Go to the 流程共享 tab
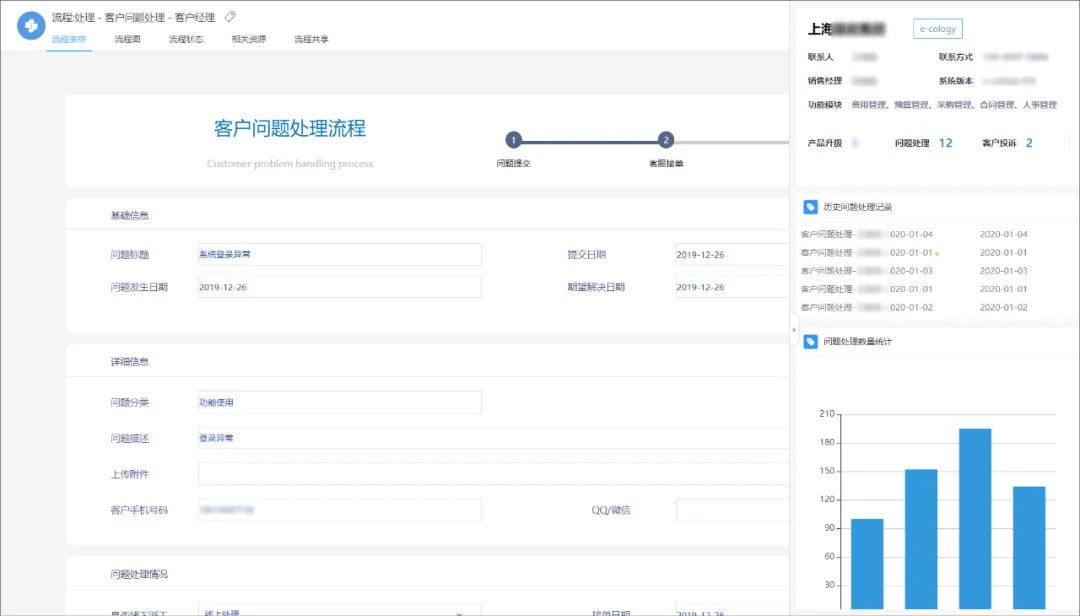The width and height of the screenshot is (1080, 616). [x=311, y=39]
